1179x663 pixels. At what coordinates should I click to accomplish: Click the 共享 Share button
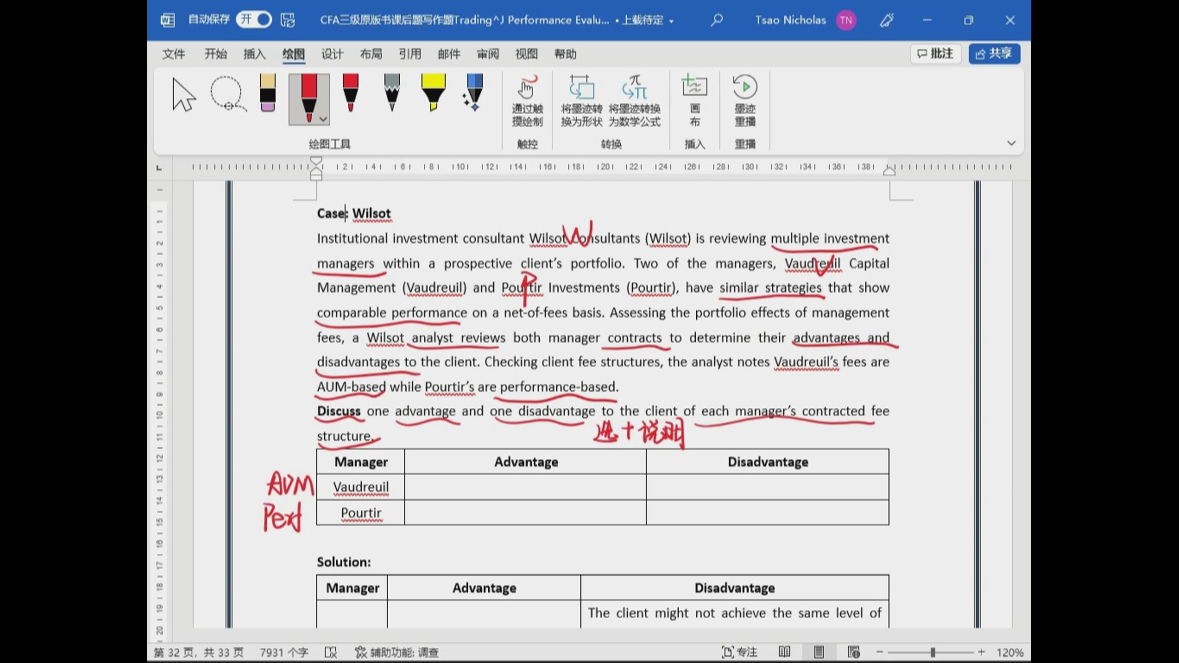(994, 54)
